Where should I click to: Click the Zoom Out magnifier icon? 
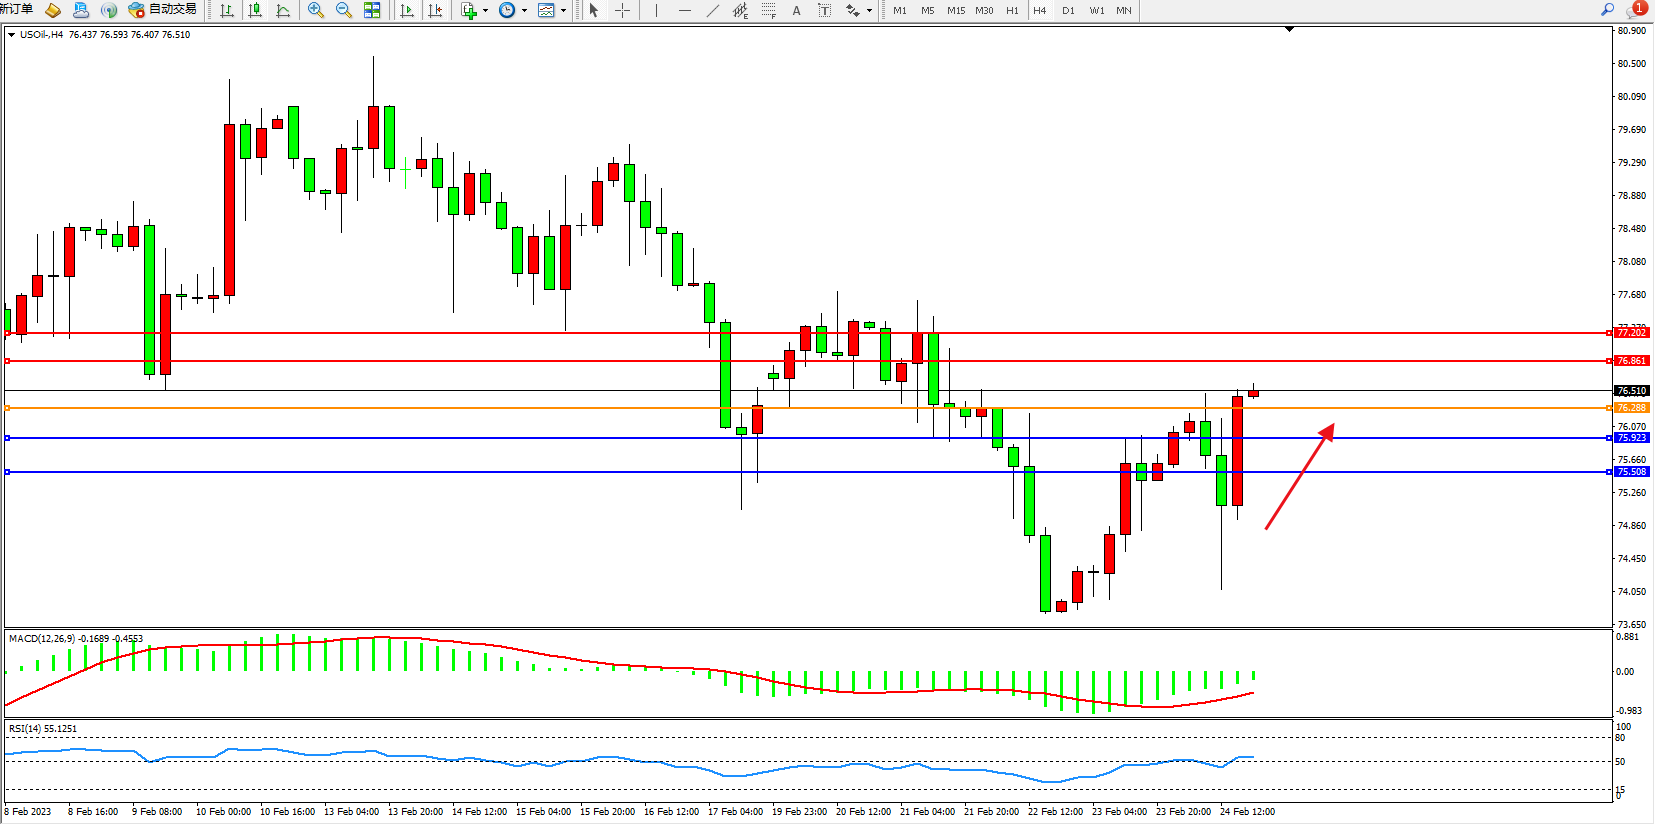[x=344, y=10]
